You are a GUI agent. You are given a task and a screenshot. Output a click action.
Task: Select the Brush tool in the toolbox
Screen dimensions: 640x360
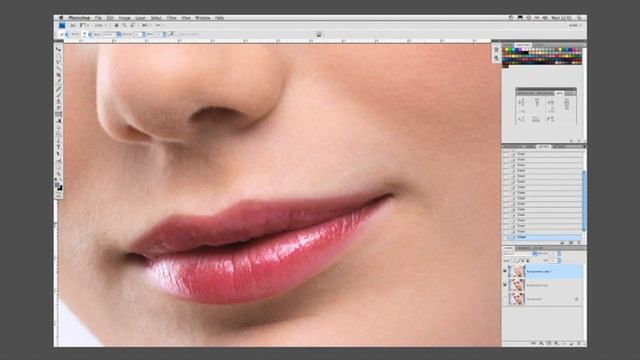(59, 95)
